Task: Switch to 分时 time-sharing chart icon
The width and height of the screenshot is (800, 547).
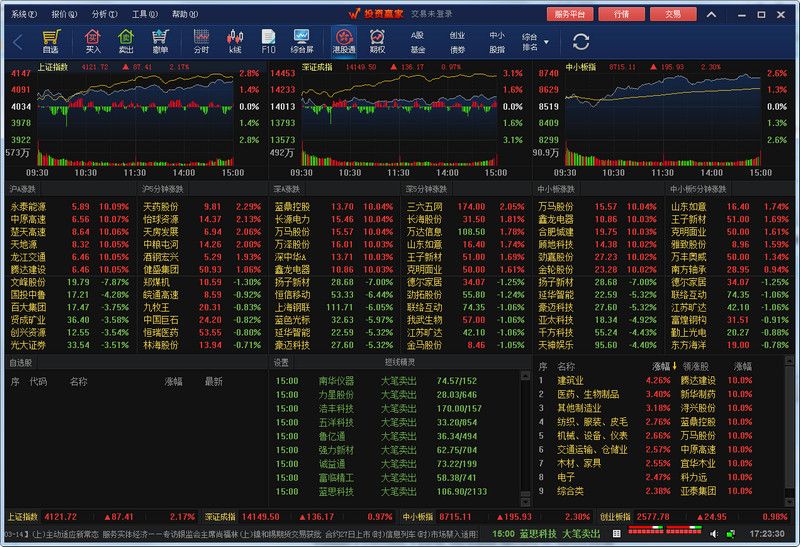Action: pyautogui.click(x=201, y=41)
